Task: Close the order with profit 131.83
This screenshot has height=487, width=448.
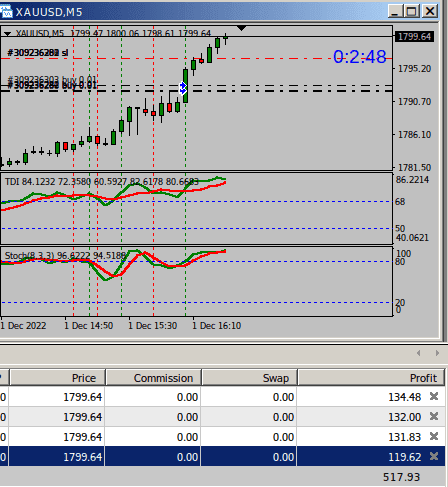Action: click(x=434, y=436)
